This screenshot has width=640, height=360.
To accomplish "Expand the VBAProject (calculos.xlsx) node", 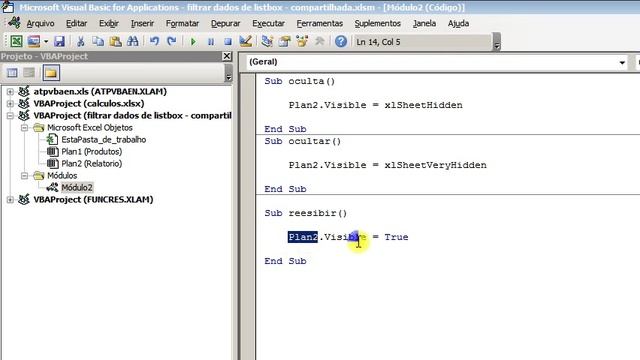I will (10, 104).
